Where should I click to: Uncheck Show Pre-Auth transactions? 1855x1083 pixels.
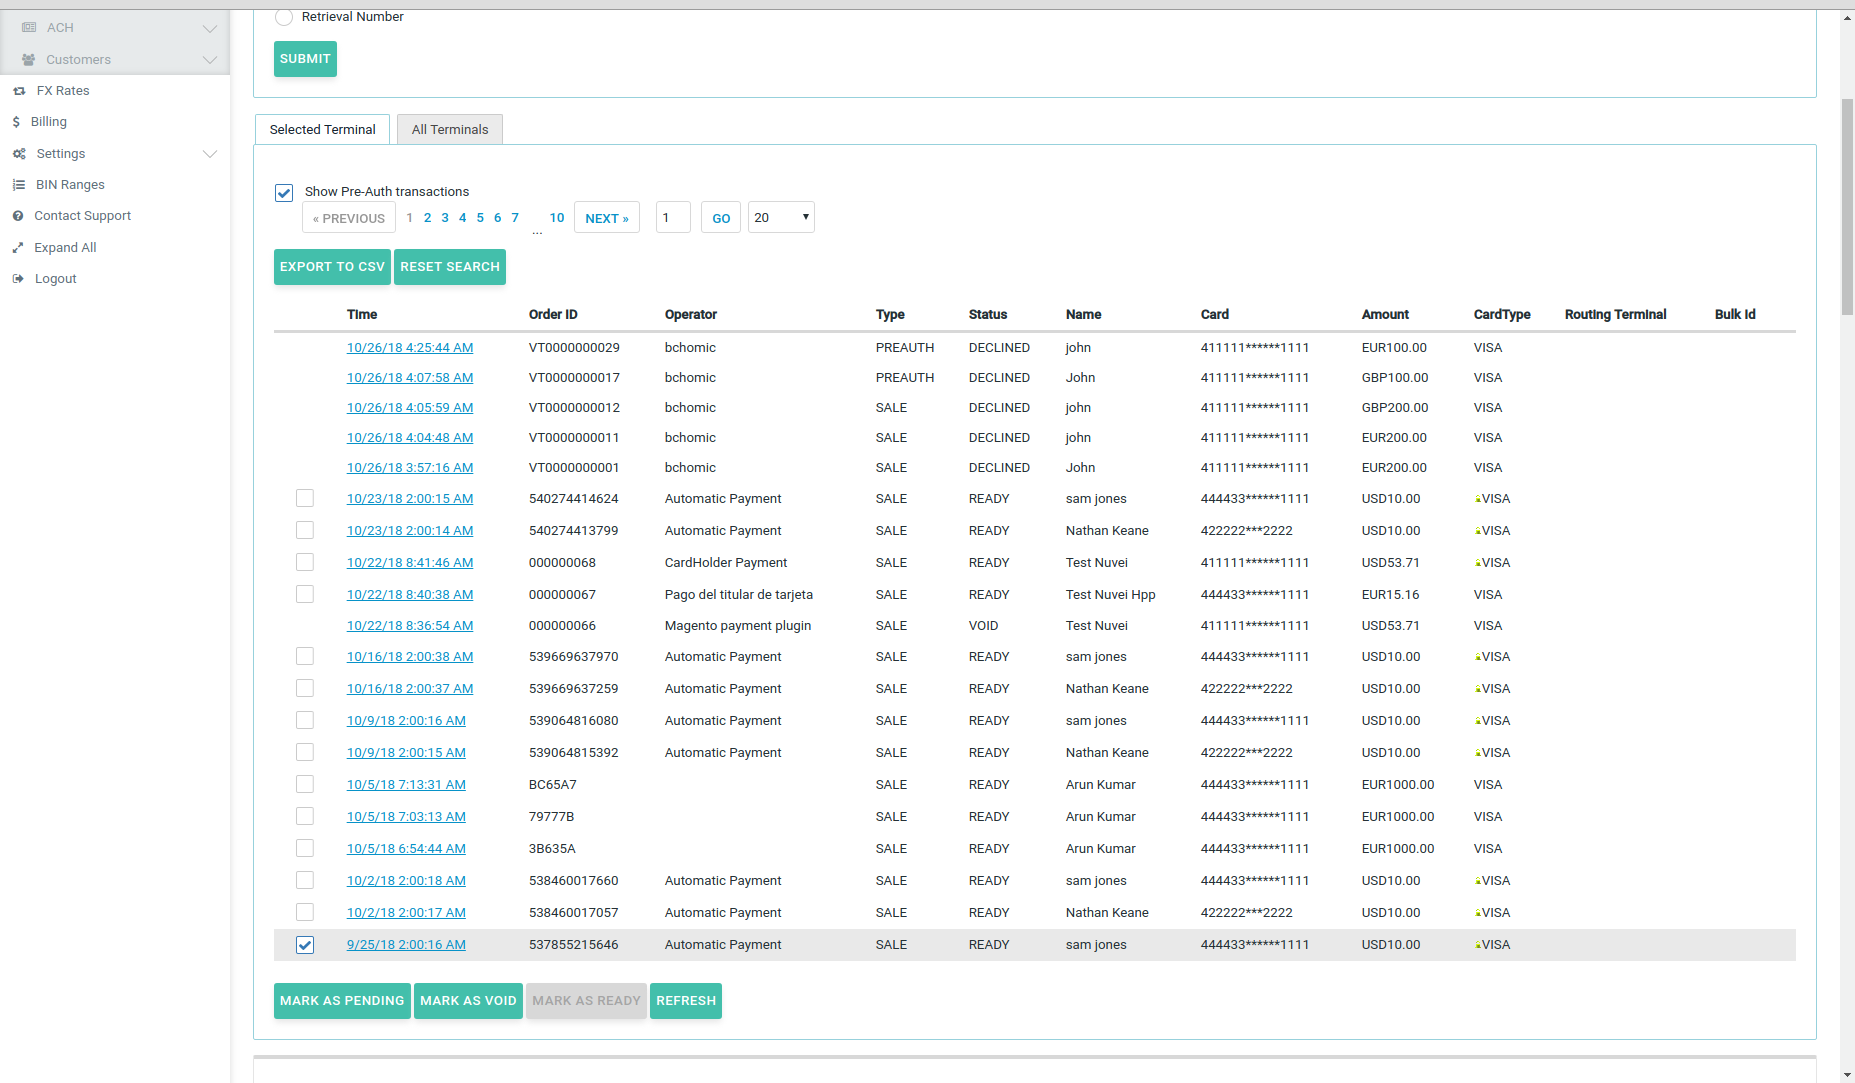click(x=284, y=192)
